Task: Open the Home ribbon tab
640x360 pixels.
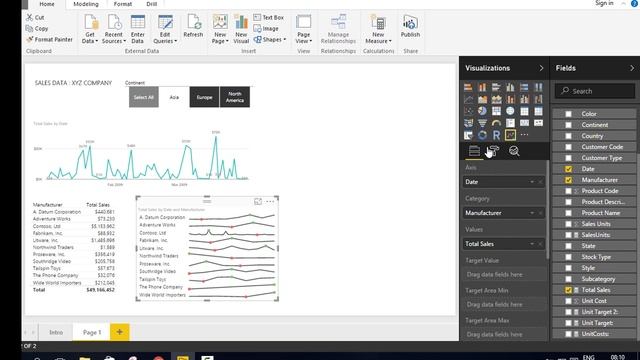Action: [x=47, y=4]
